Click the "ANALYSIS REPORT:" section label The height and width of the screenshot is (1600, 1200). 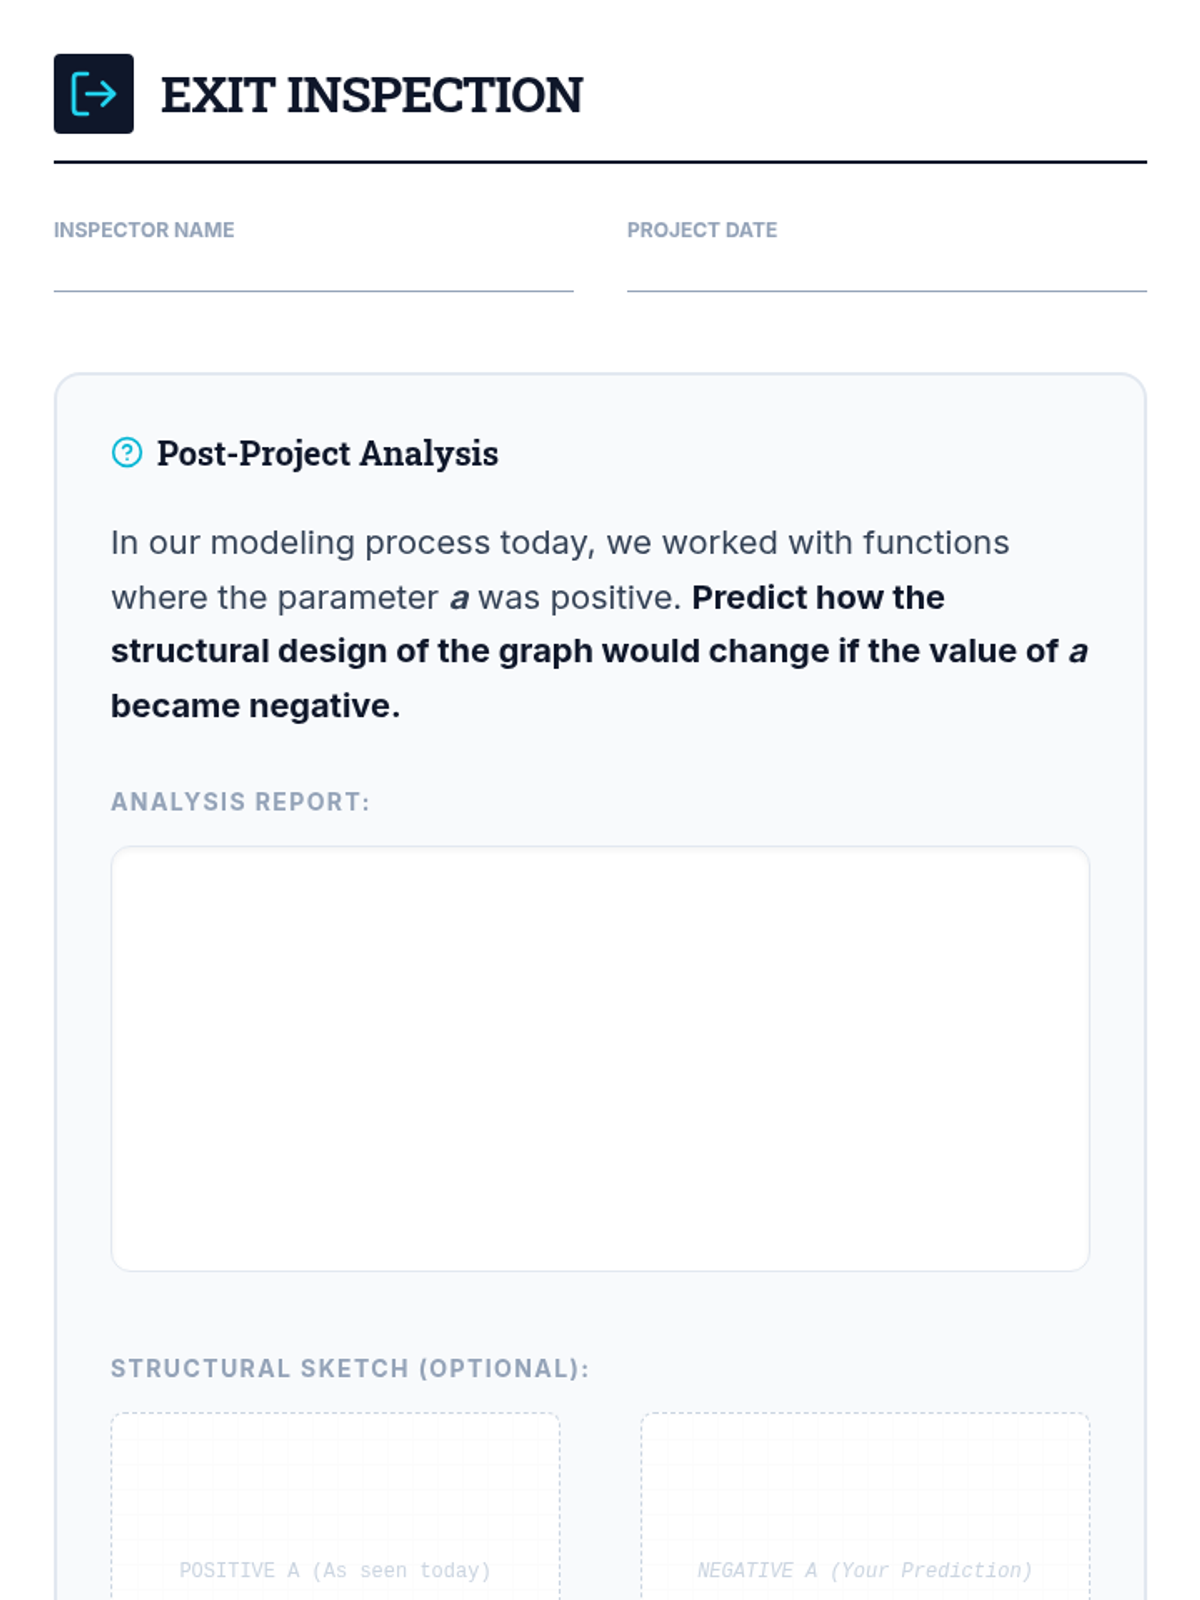(x=240, y=802)
